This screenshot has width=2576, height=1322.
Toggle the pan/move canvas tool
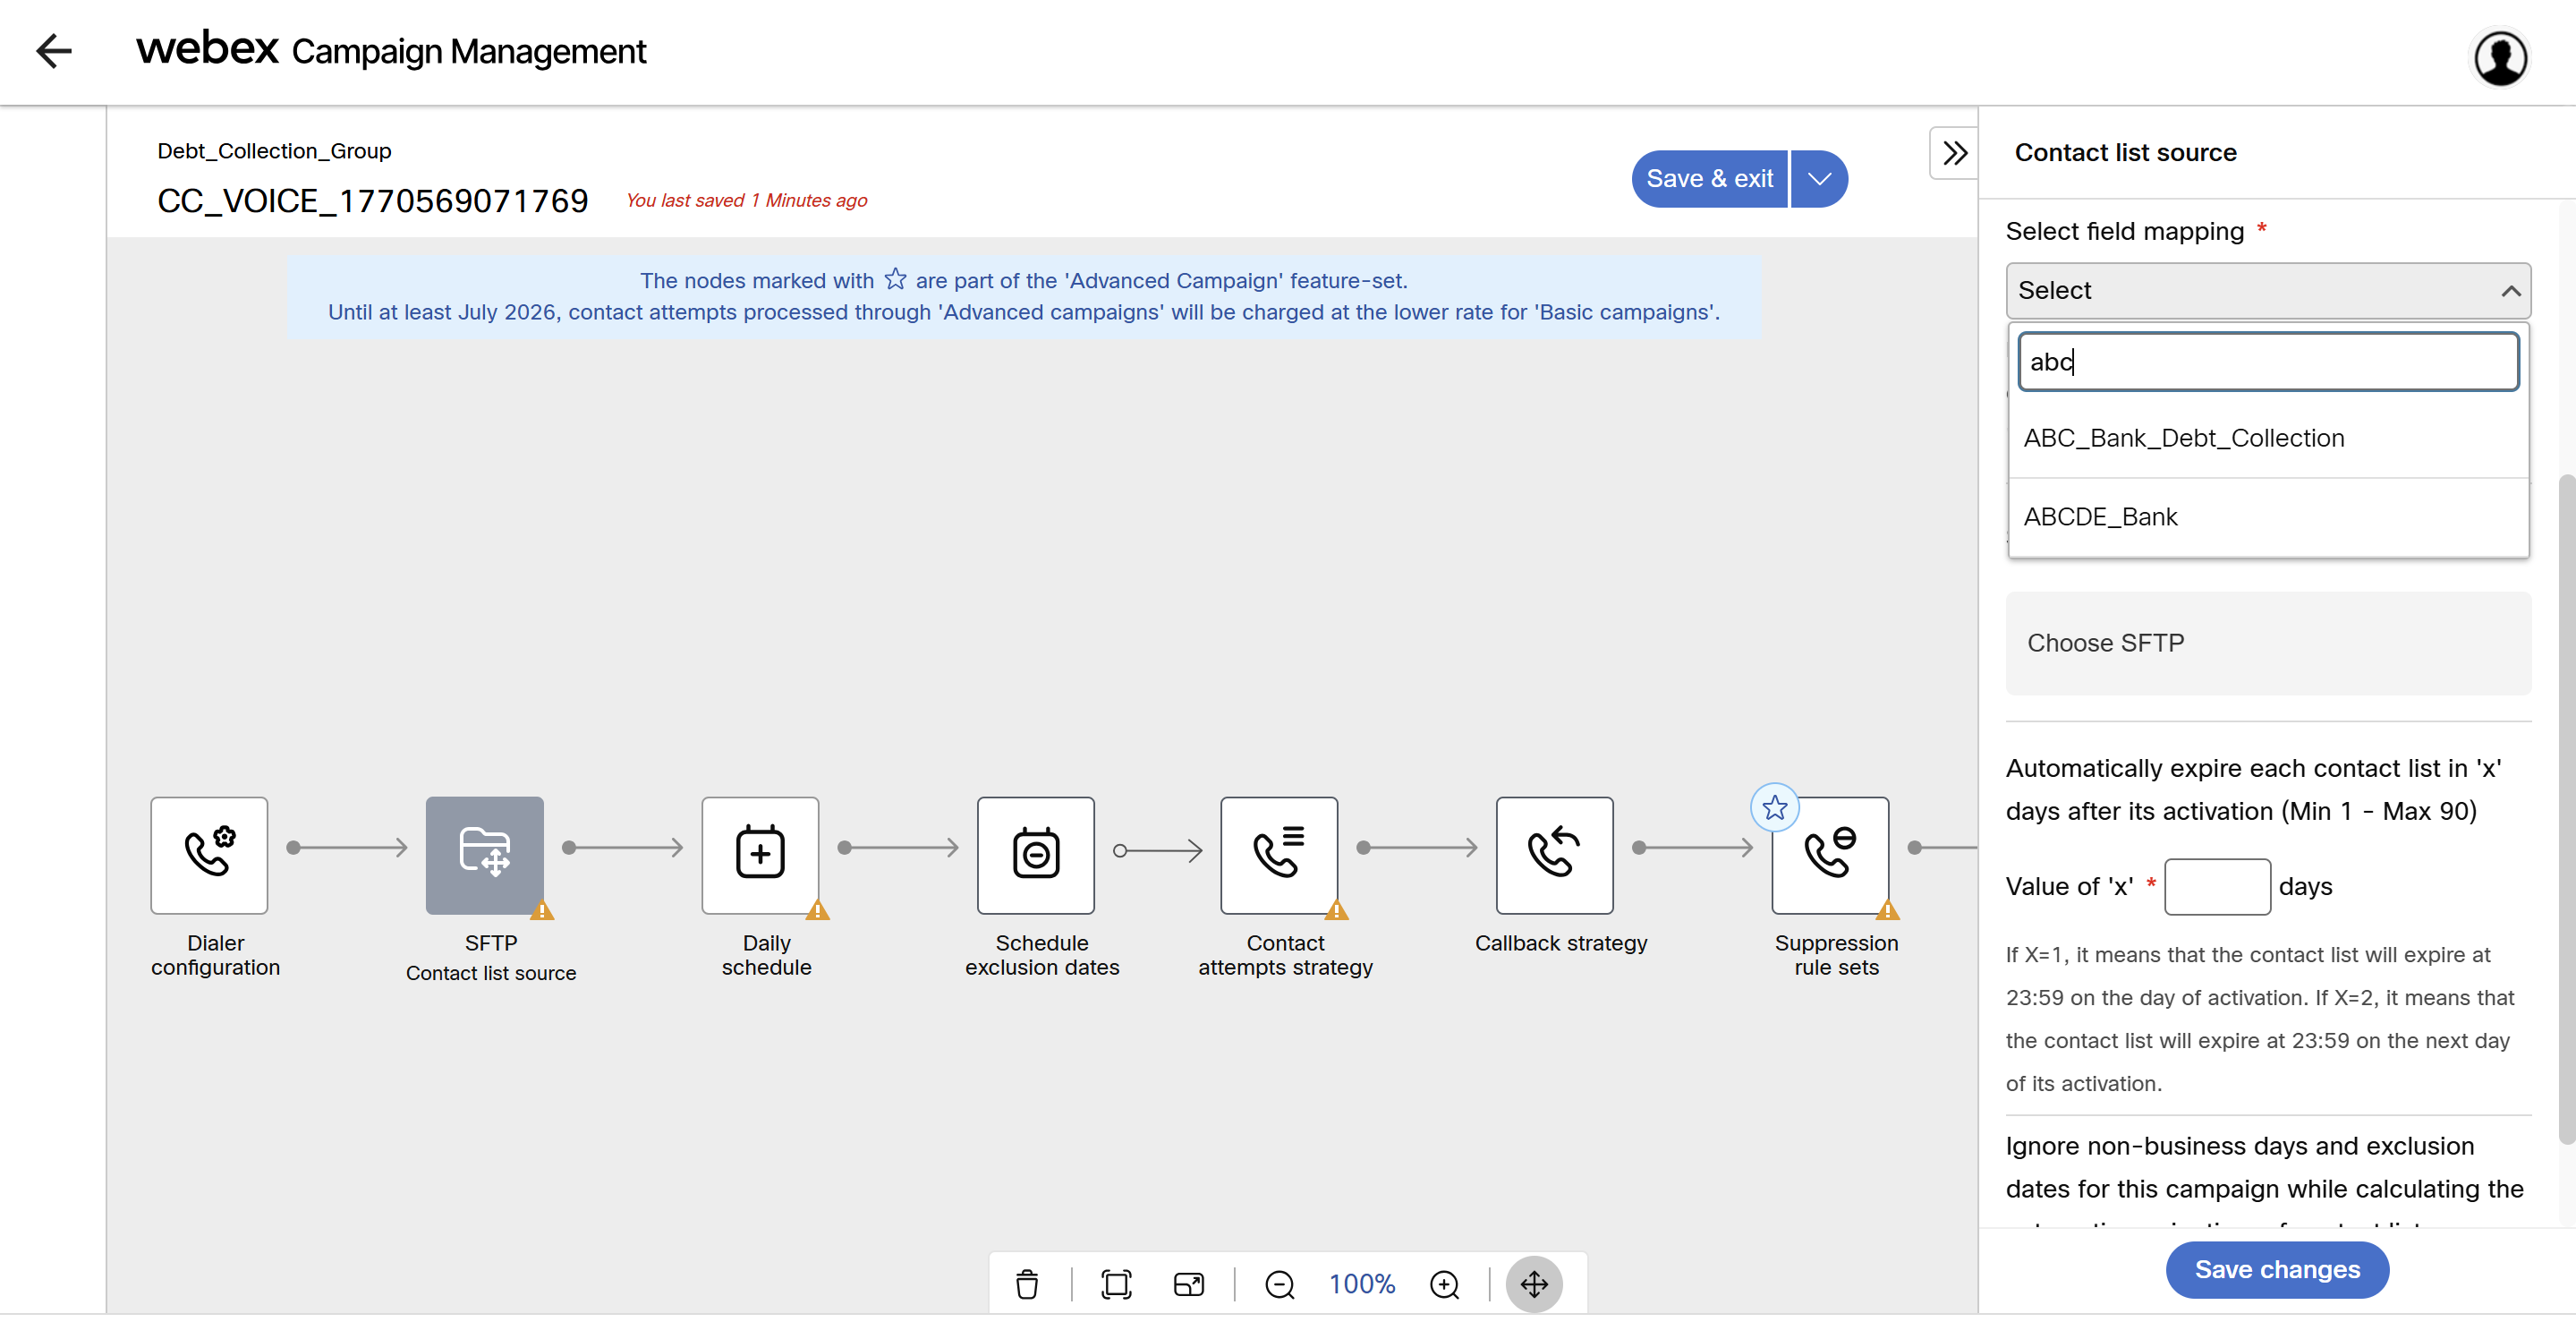click(x=1533, y=1283)
